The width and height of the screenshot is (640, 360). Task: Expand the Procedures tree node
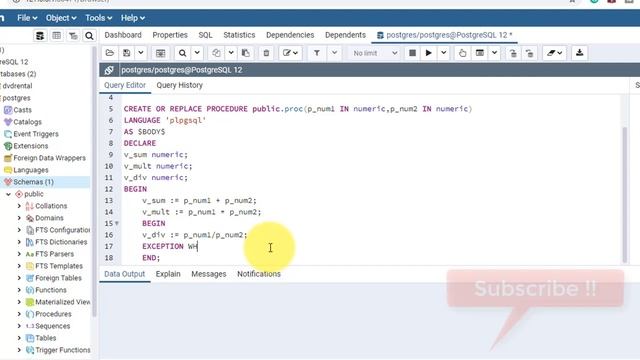click(x=19, y=314)
